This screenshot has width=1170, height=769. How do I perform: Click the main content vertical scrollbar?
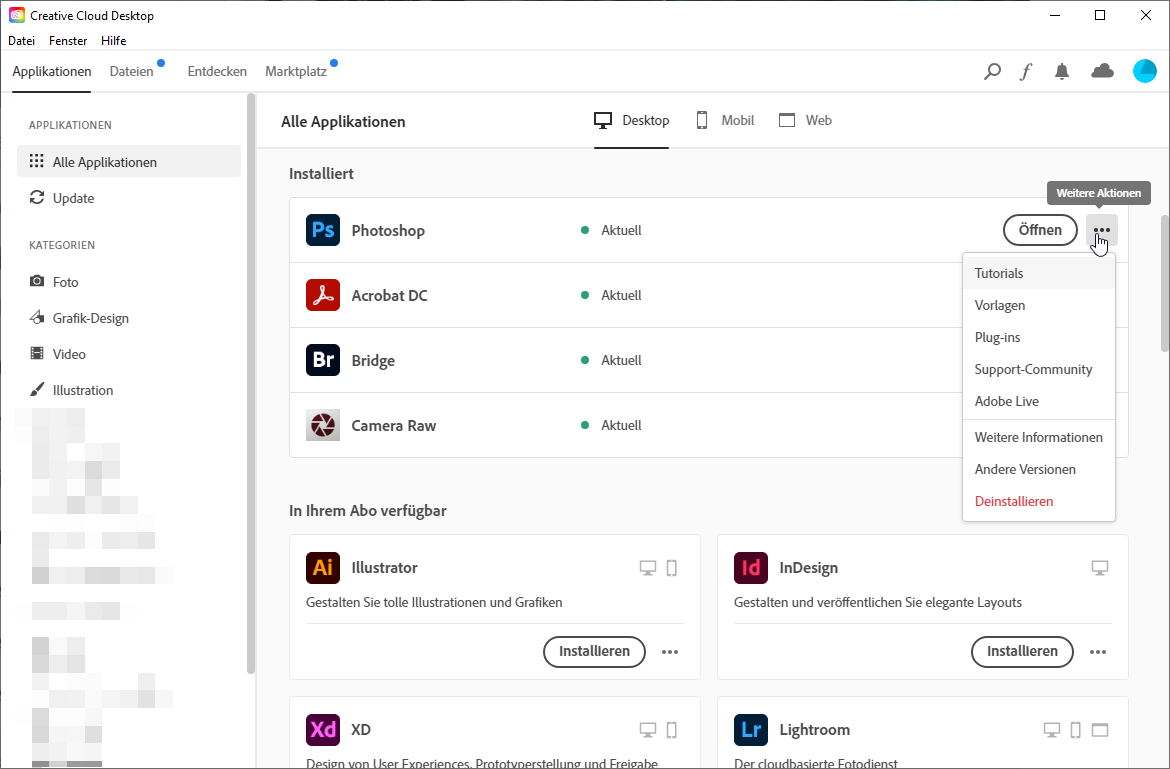pos(1164,283)
